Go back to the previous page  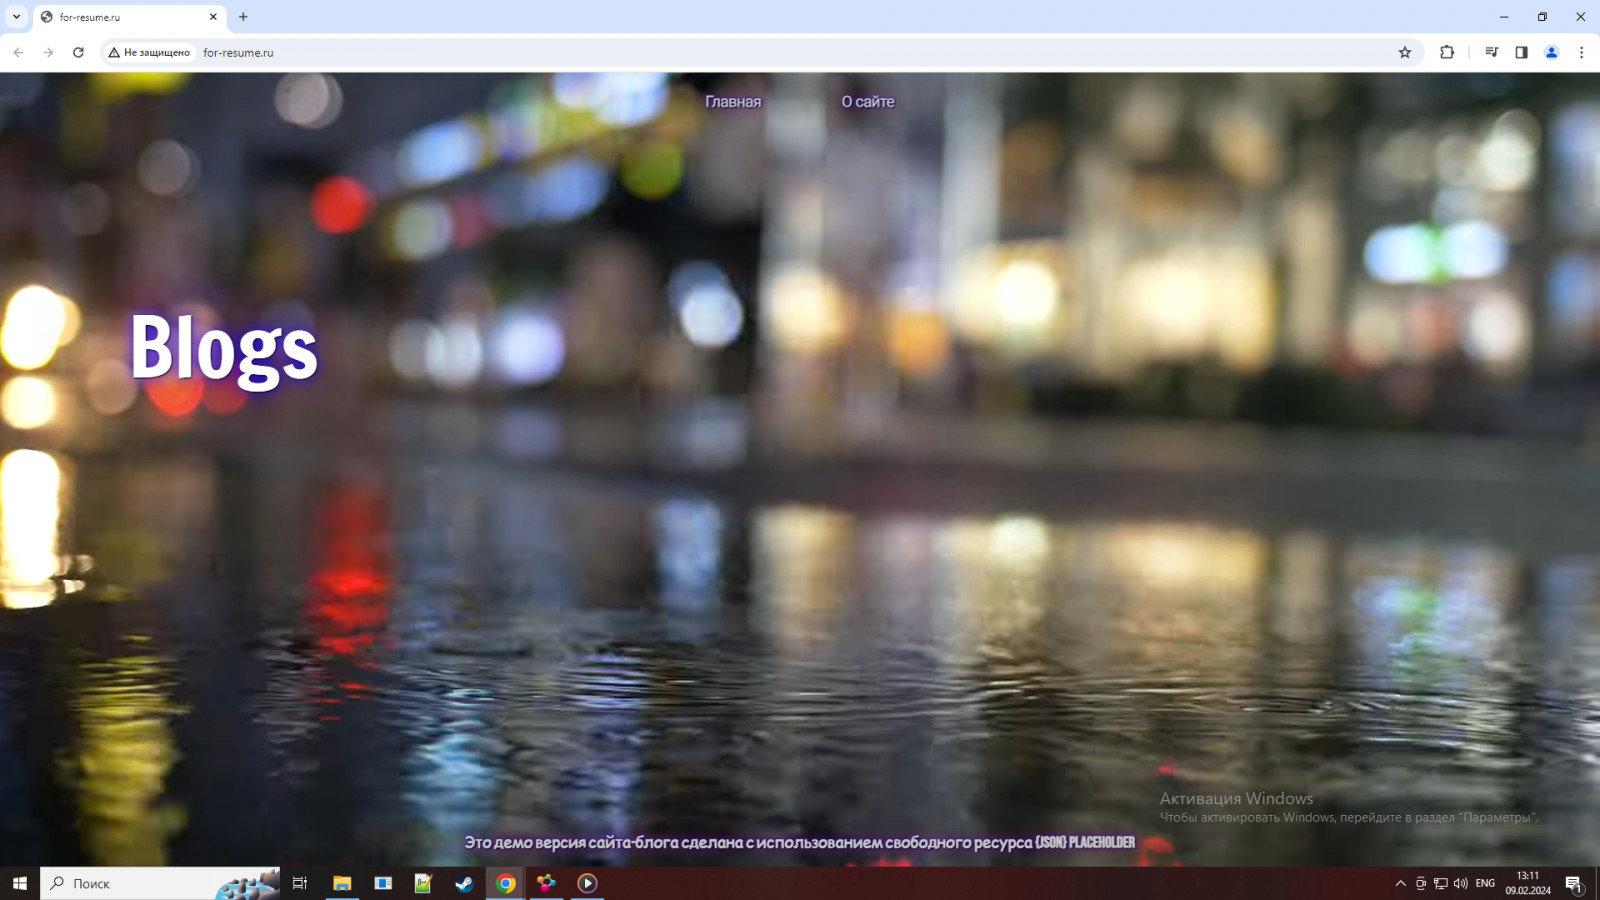click(x=18, y=52)
